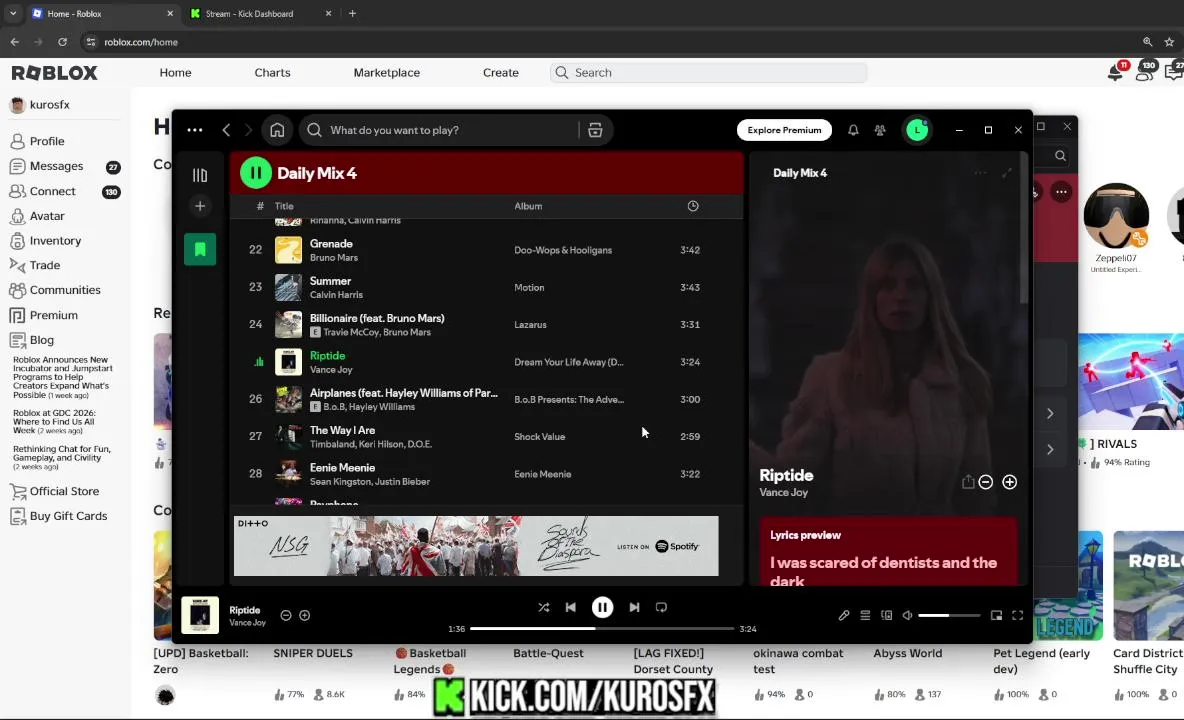Open Roblox Create tab
The width and height of the screenshot is (1184, 720).
tap(501, 72)
